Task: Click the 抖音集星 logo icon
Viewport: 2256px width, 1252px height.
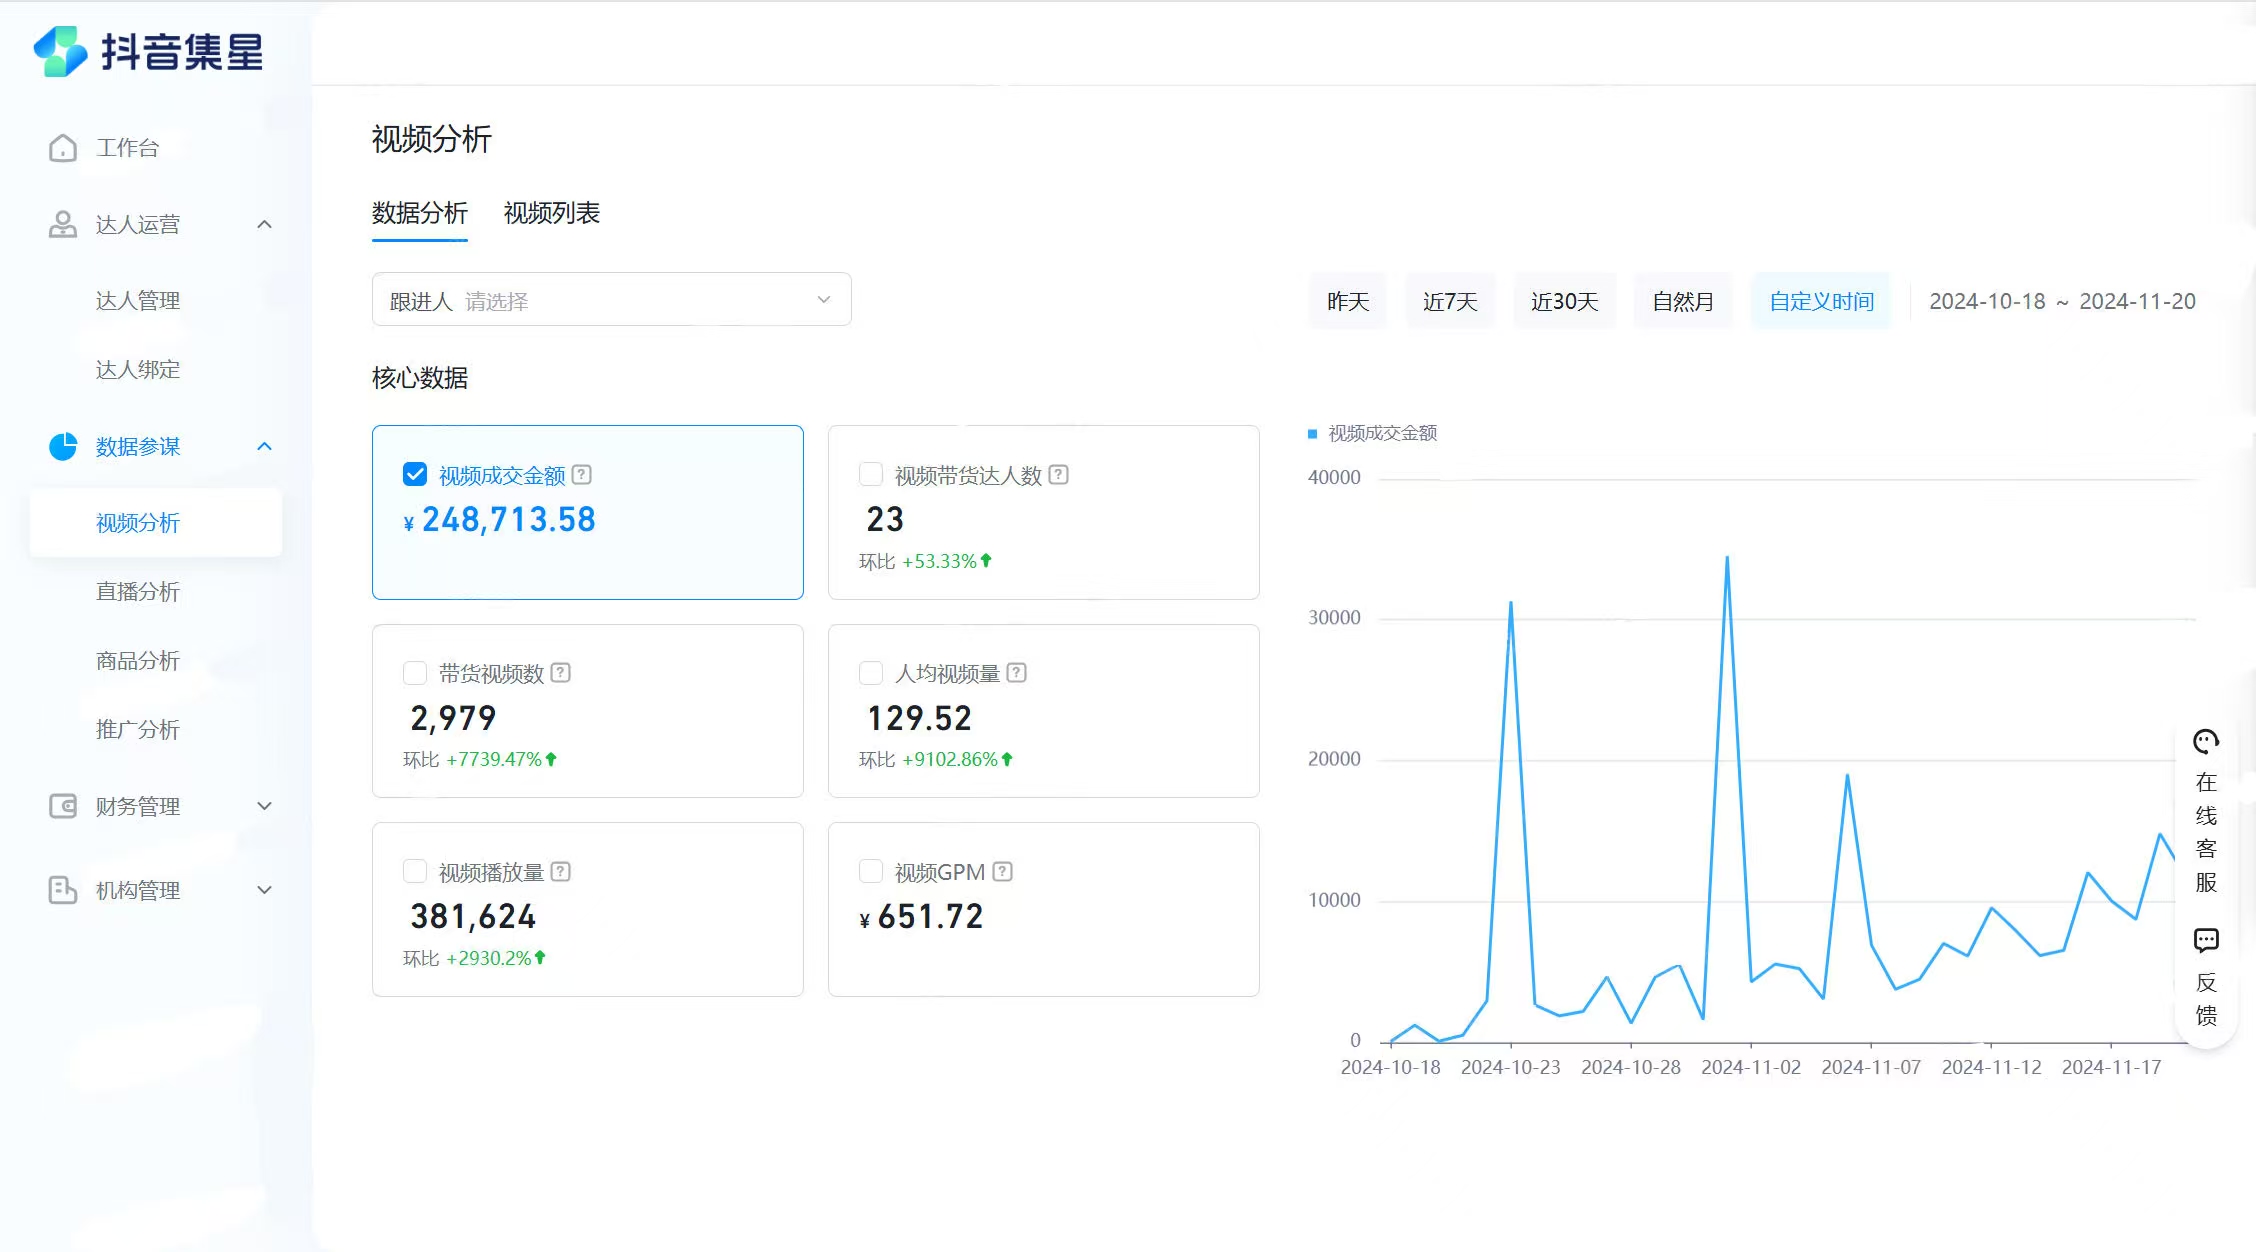Action: (x=60, y=51)
